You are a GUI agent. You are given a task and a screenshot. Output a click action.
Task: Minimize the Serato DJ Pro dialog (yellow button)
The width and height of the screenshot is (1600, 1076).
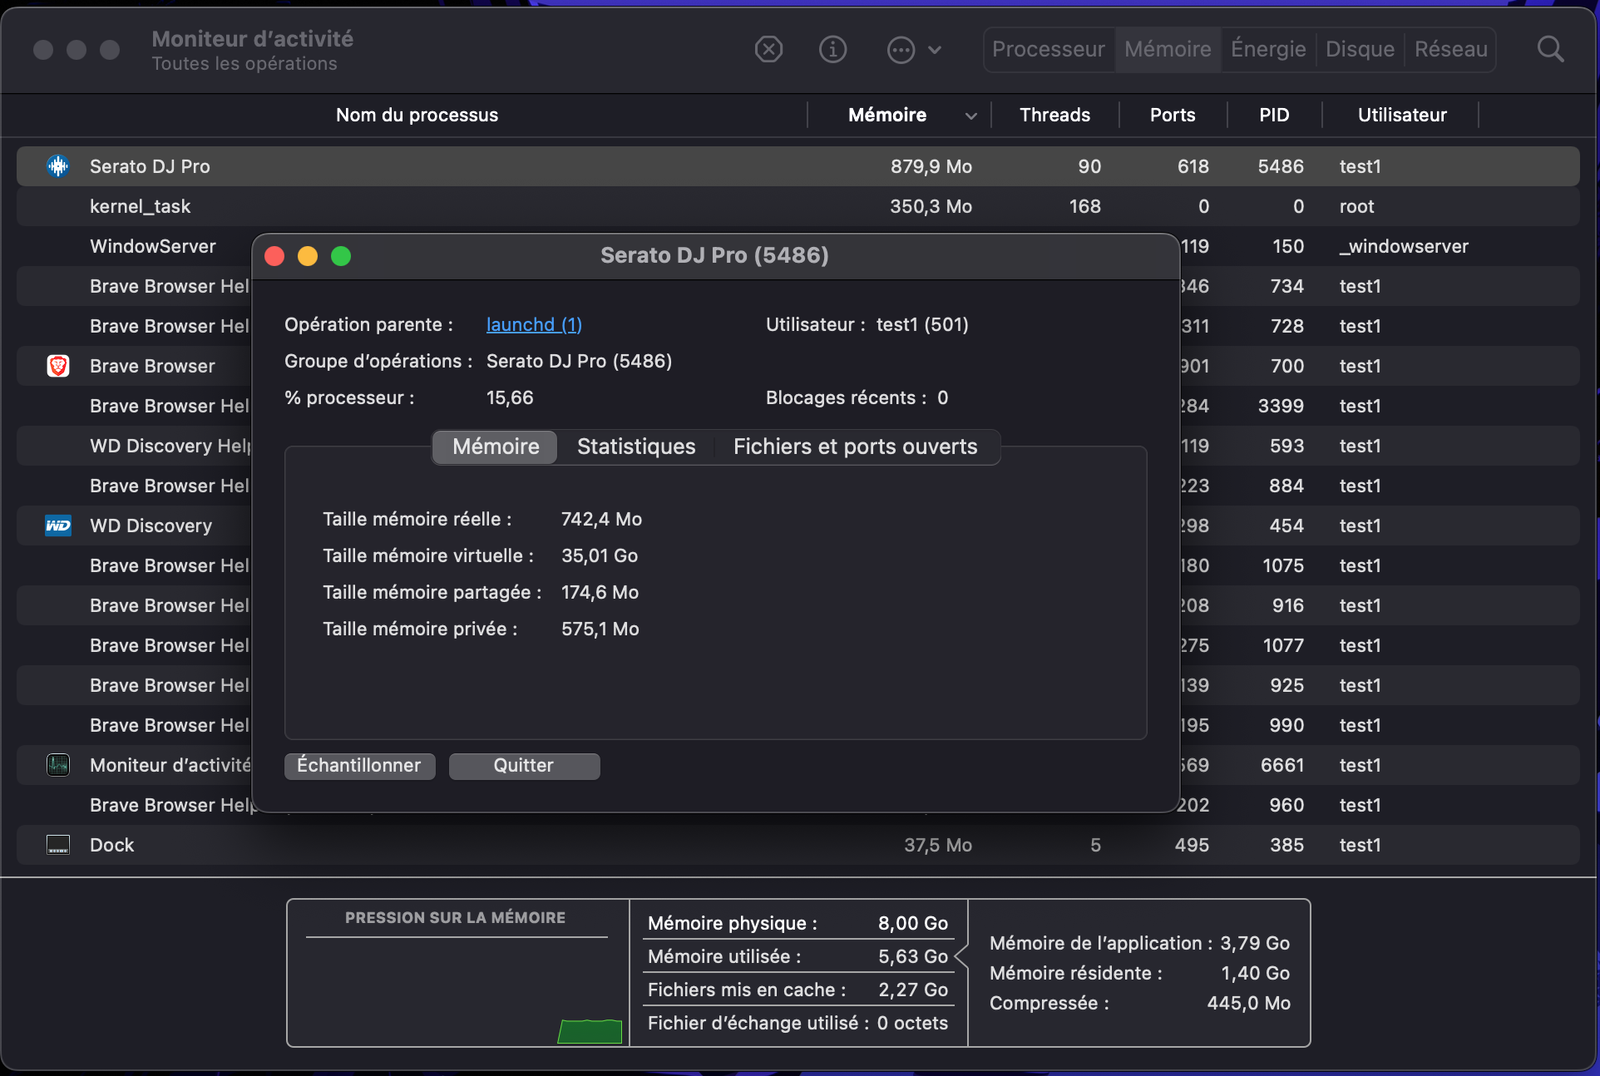tap(308, 256)
